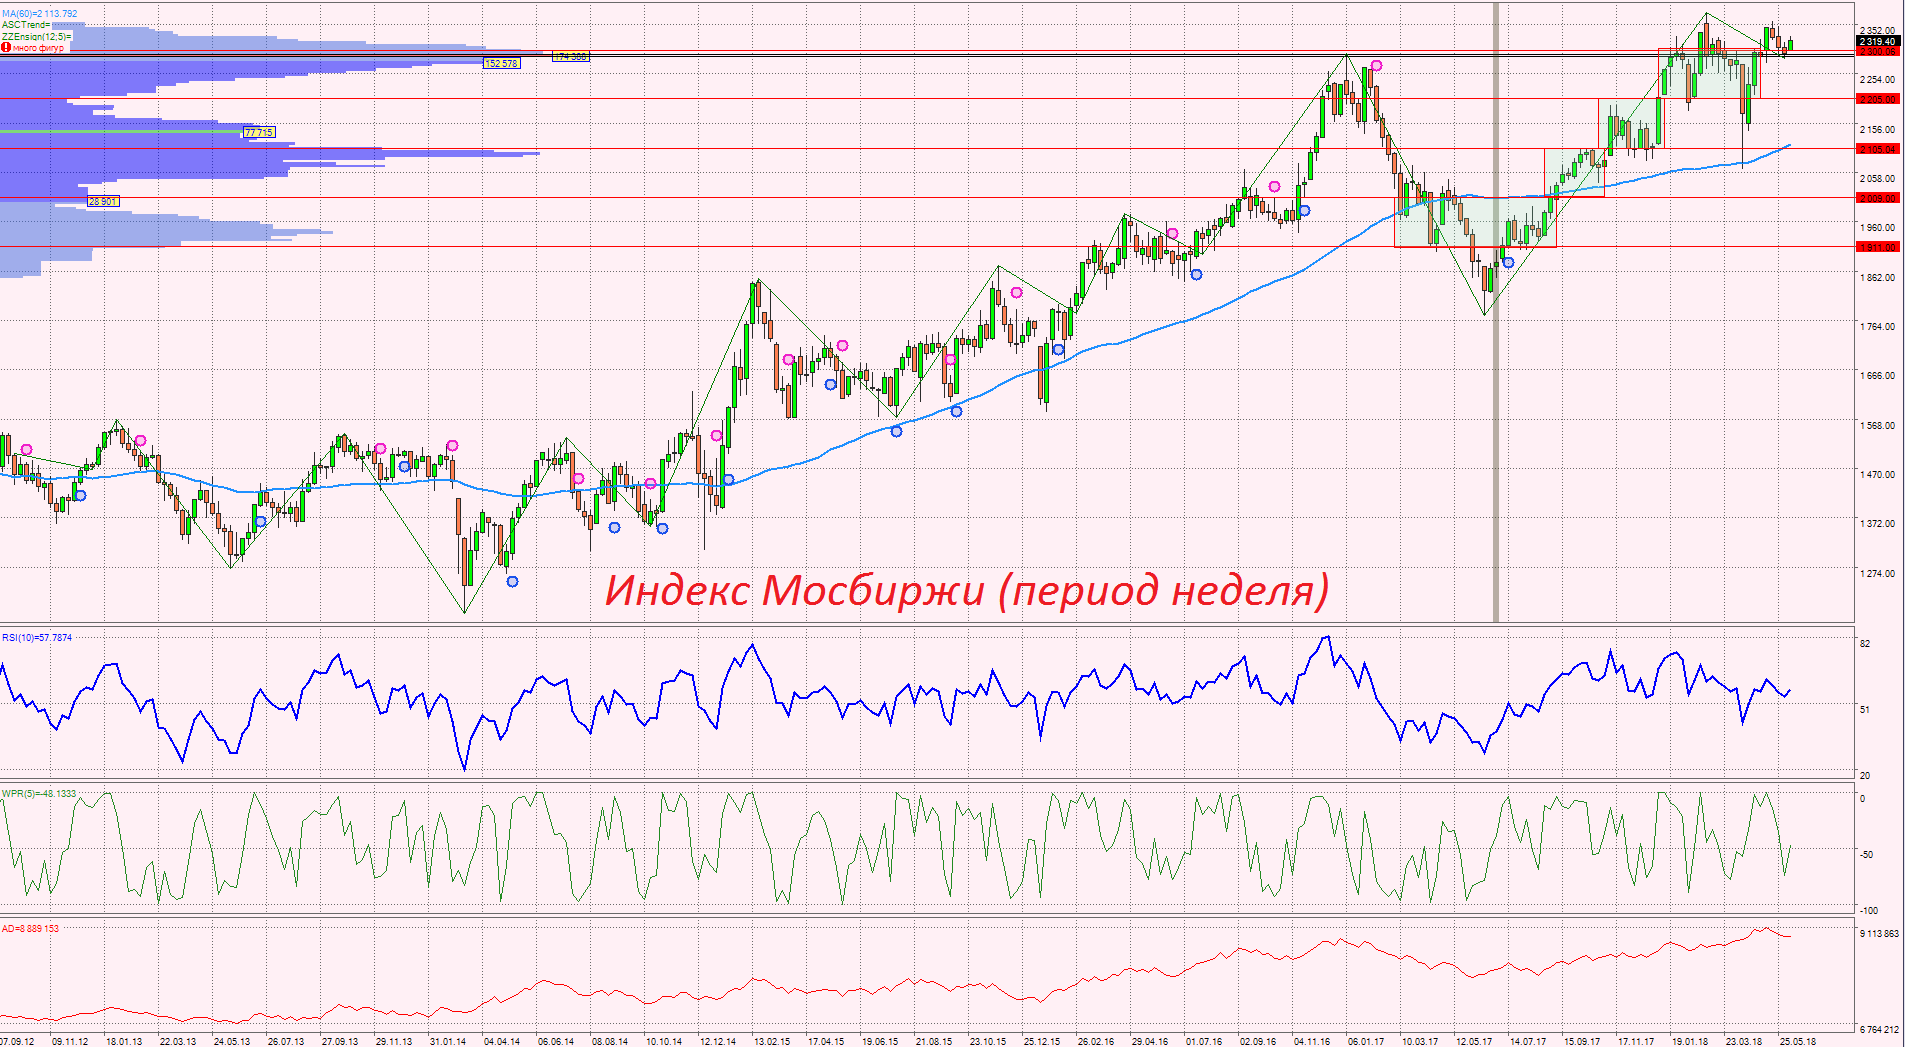Click the 18.01.13 date on the time axis
This screenshot has height=1047, width=1905.
124,1041
